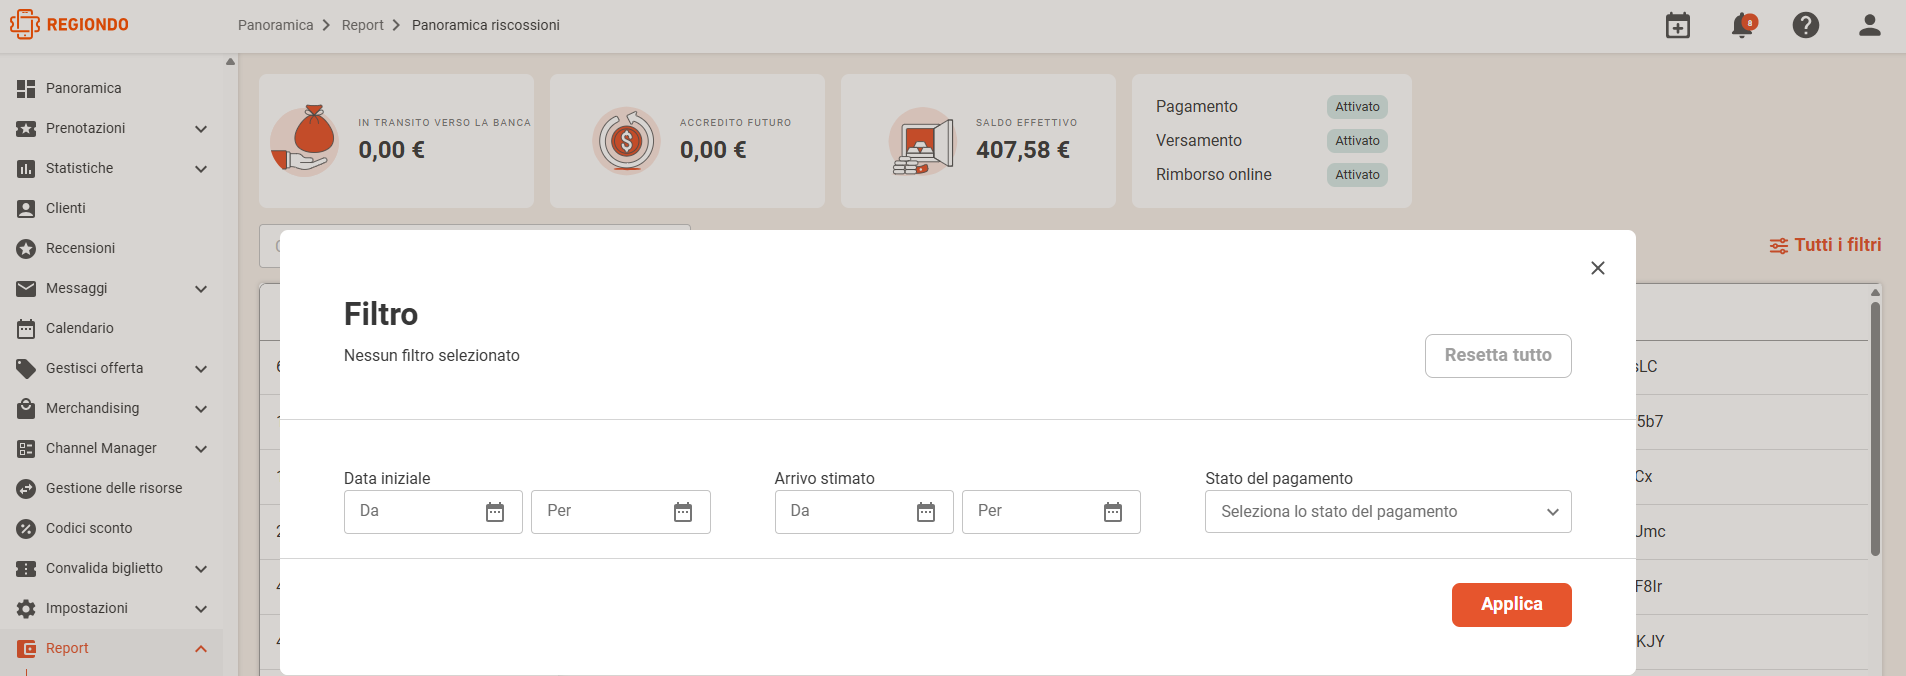
Task: Open calendar picker for Arrivo stimato Per
Action: (1113, 512)
